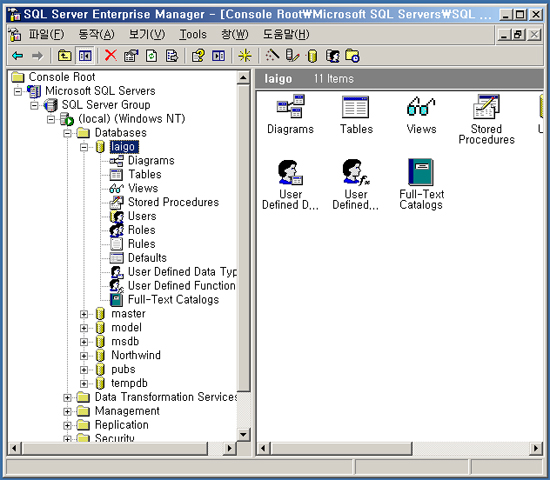Click tree pane vertical scrollbar down arrow
This screenshot has width=550, height=480.
243,435
